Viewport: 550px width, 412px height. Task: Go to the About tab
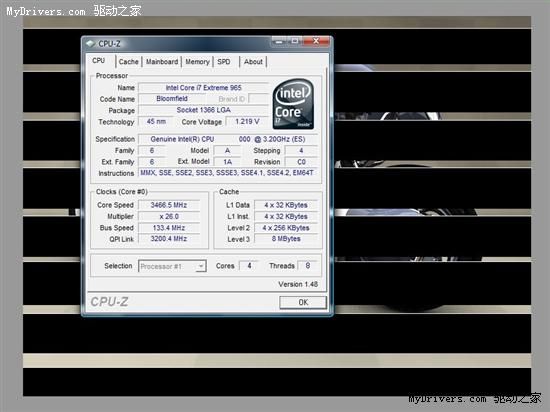(x=253, y=62)
